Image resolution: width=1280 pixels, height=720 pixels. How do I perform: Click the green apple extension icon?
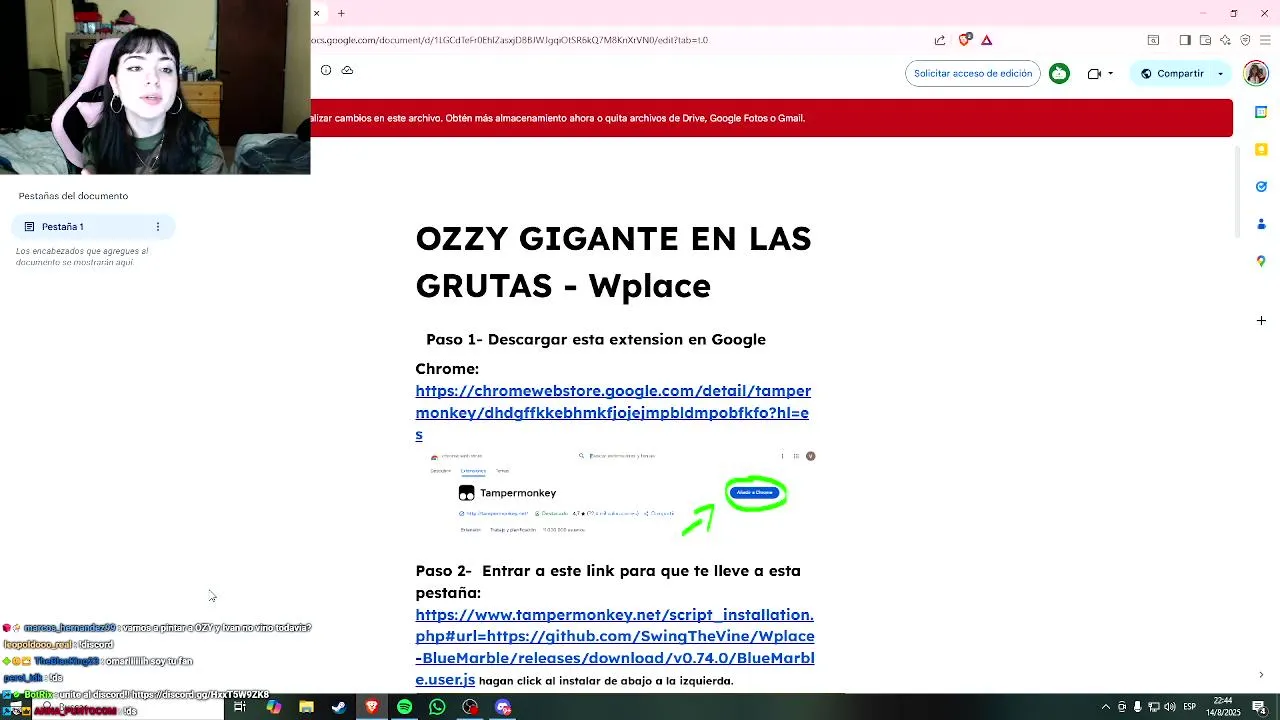pyautogui.click(x=1059, y=73)
